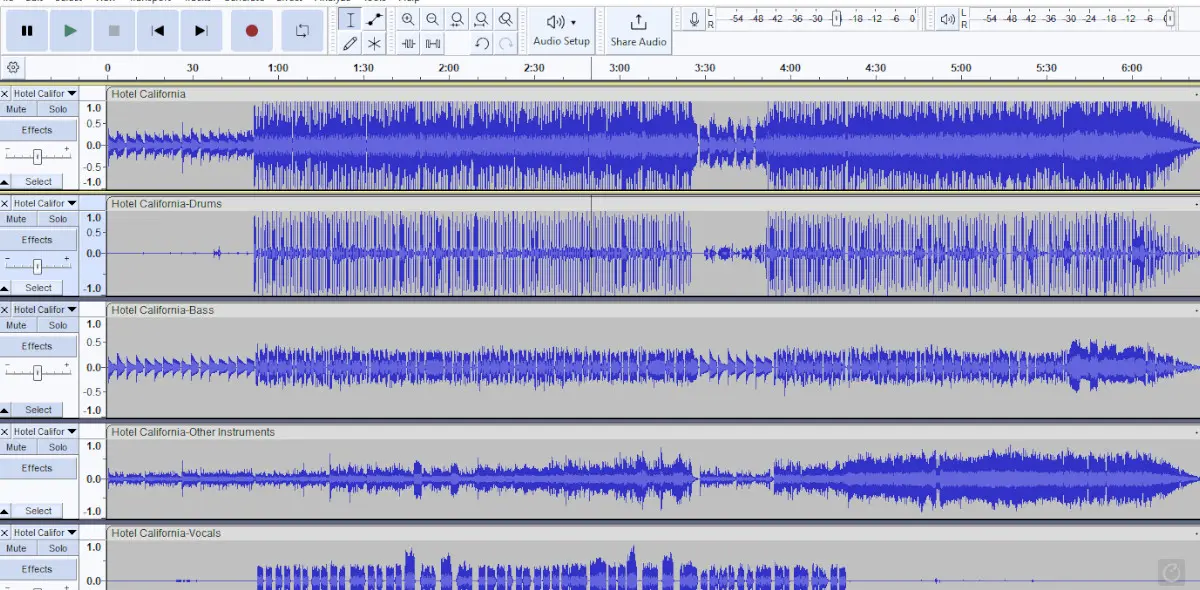Open the Vocals track name dropdown

[x=45, y=533]
